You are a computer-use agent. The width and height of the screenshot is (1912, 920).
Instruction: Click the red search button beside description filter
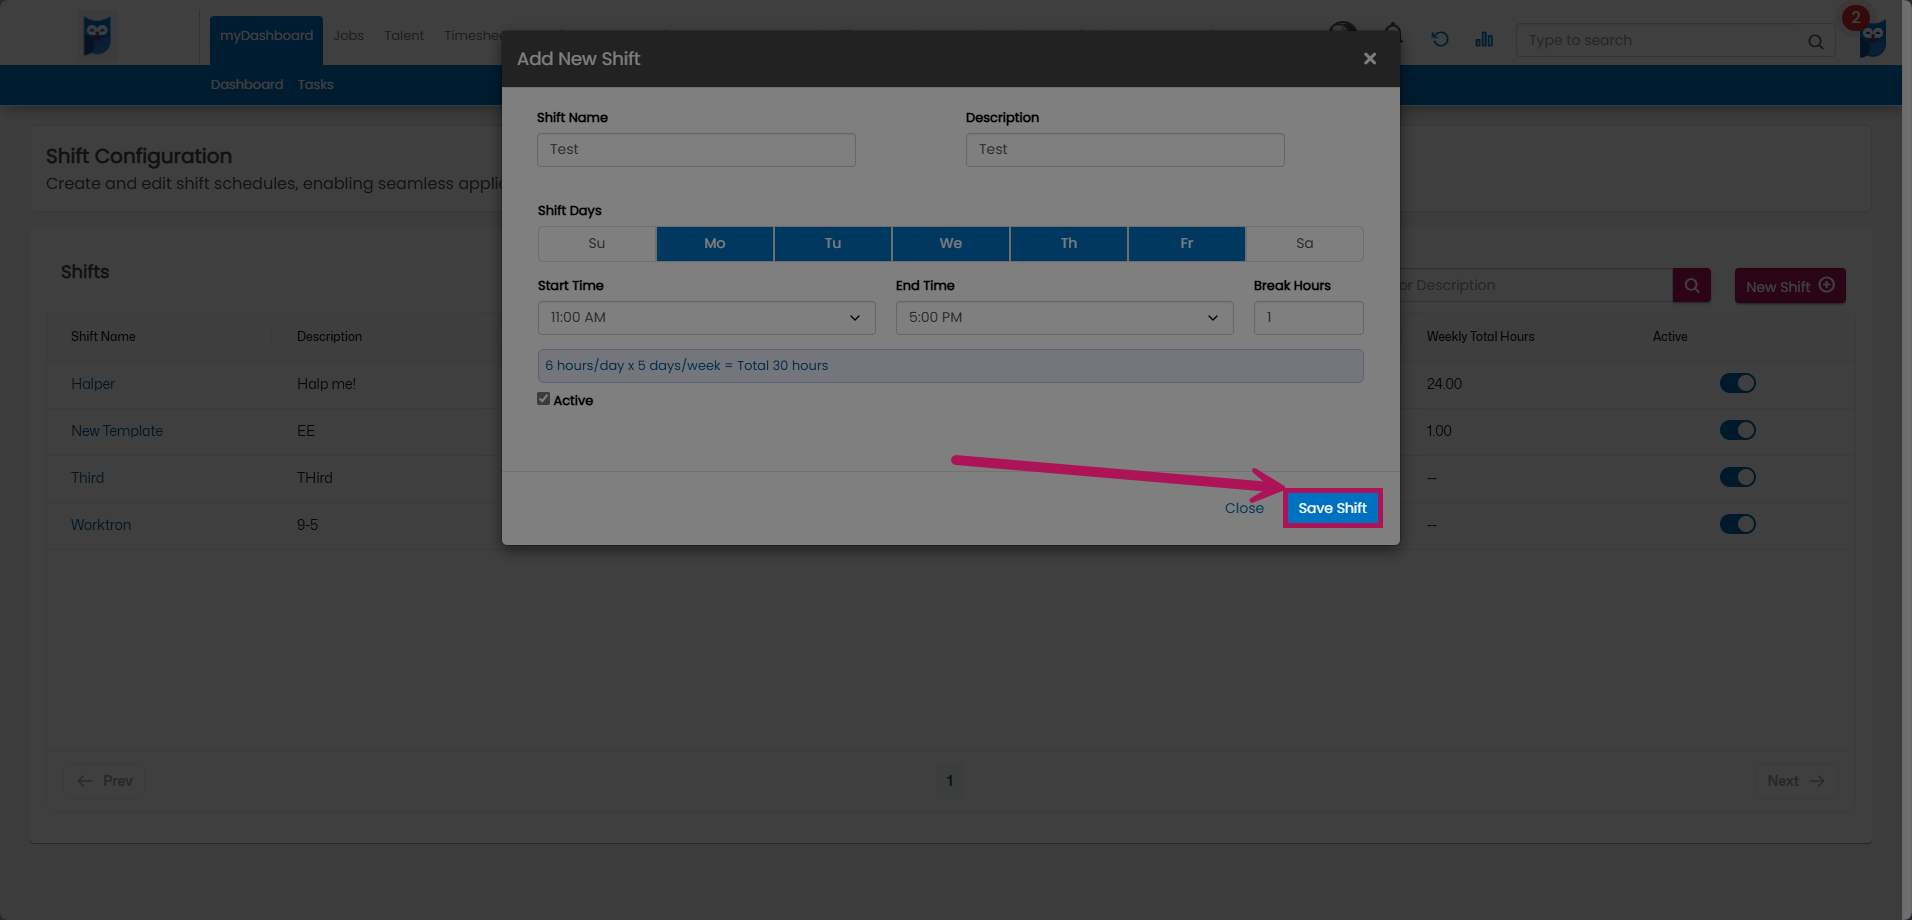[x=1691, y=286]
